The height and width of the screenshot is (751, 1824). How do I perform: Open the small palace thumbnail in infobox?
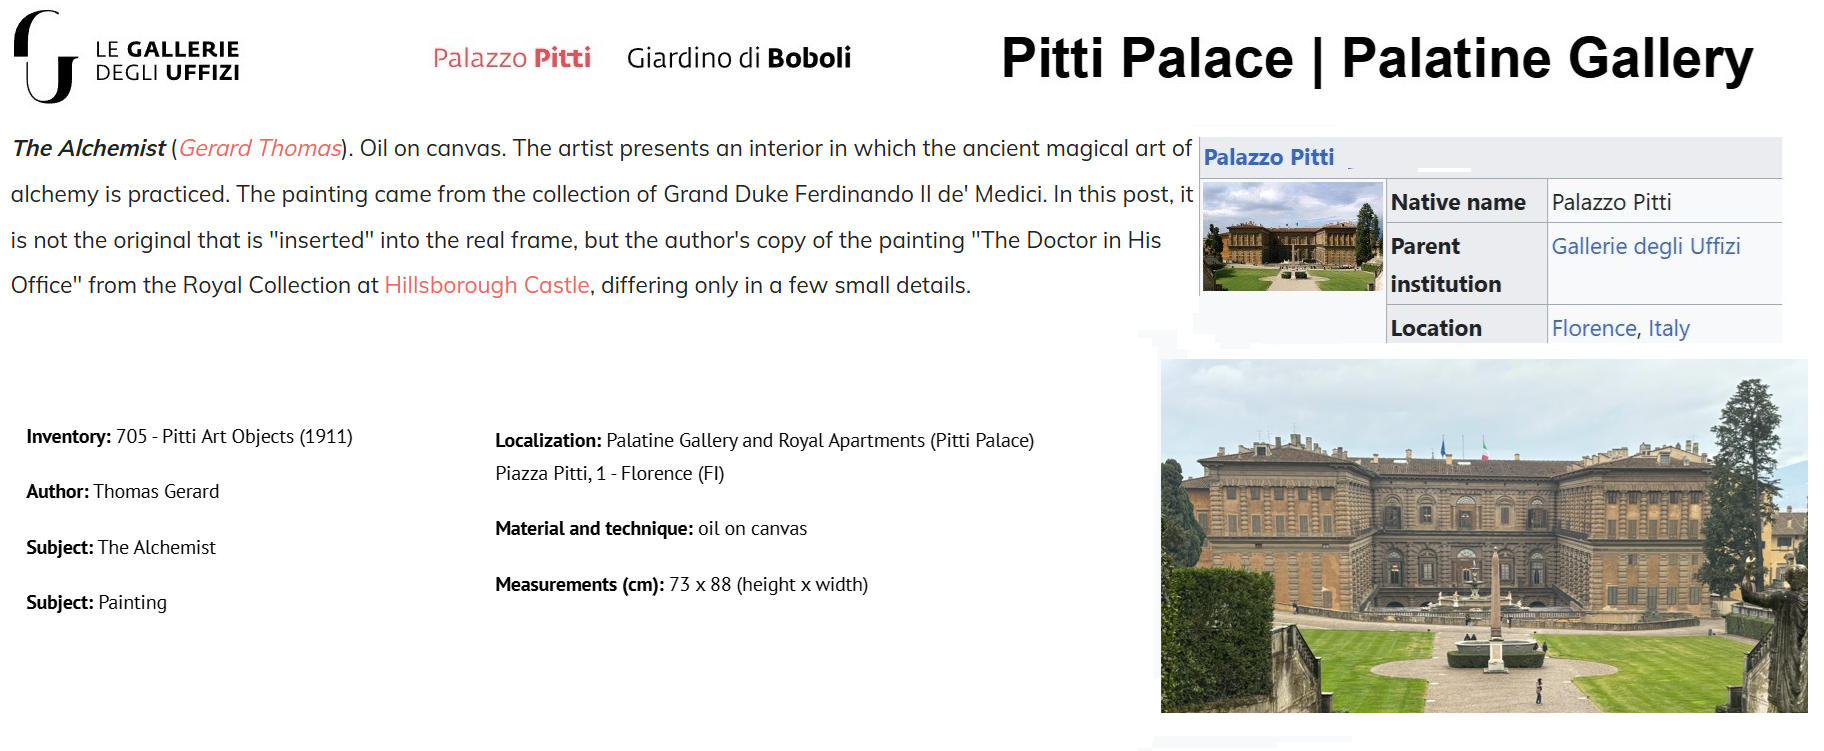point(1292,237)
